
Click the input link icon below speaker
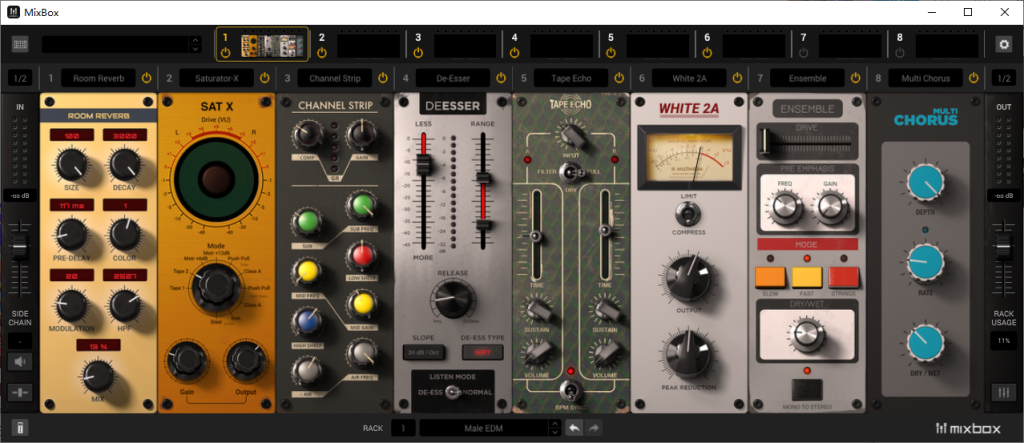[20, 392]
